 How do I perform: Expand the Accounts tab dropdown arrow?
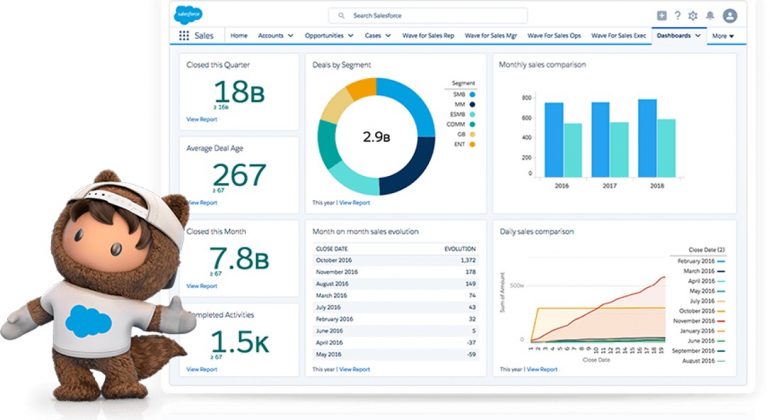point(290,35)
